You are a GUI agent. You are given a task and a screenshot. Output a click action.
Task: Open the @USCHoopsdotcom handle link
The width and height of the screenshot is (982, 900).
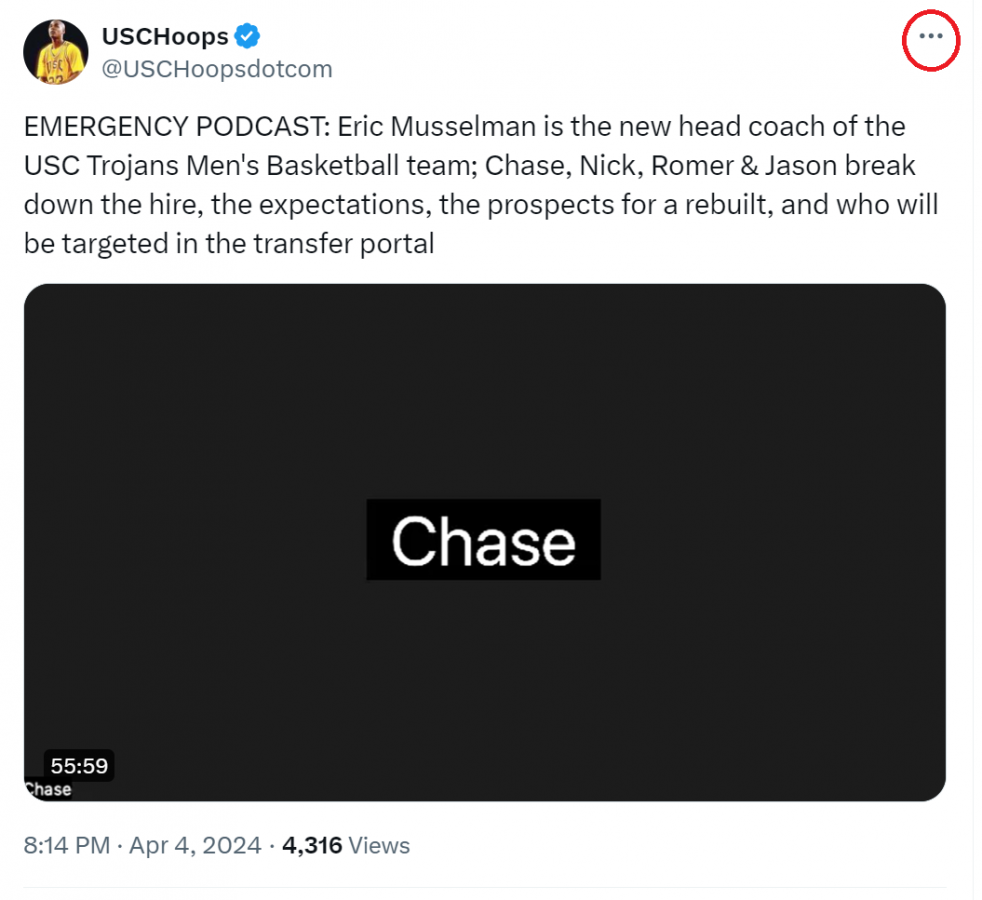217,69
